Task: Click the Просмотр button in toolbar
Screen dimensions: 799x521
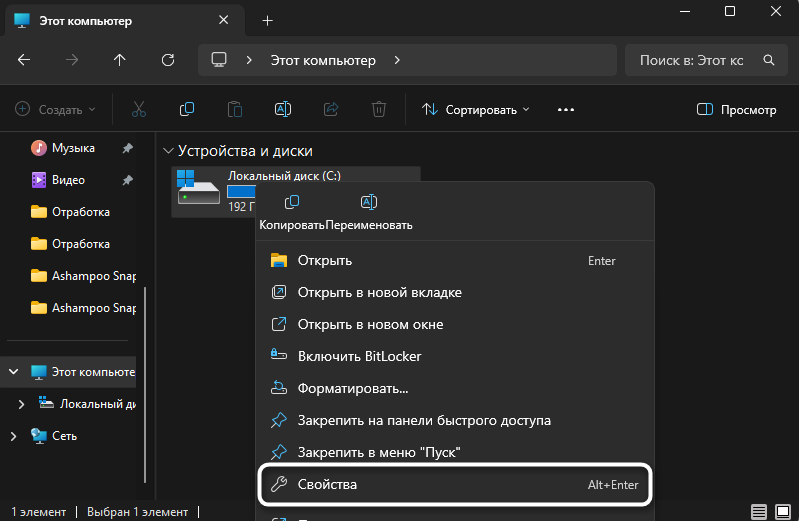Action: 736,109
